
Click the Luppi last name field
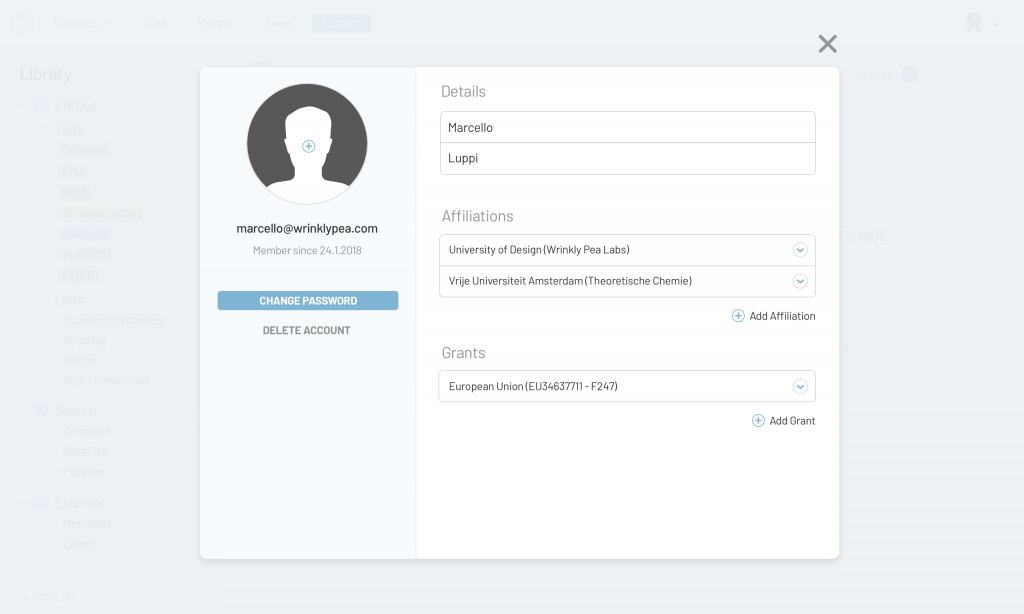(627, 158)
